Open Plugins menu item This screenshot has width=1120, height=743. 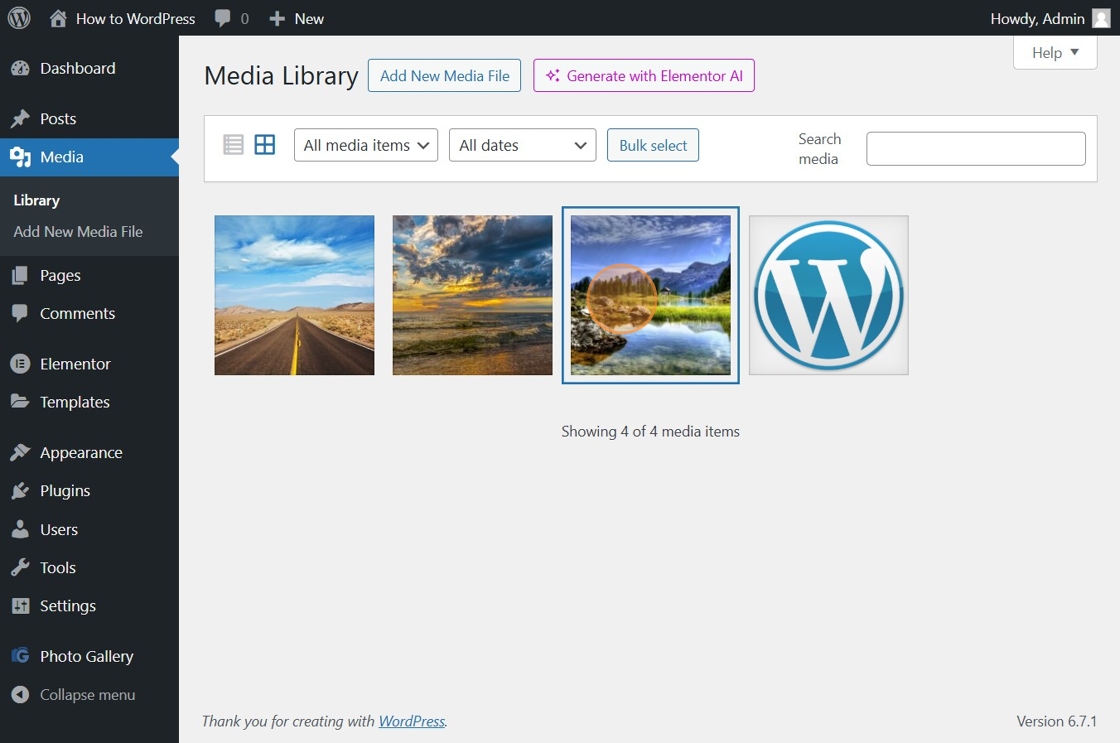click(x=65, y=491)
